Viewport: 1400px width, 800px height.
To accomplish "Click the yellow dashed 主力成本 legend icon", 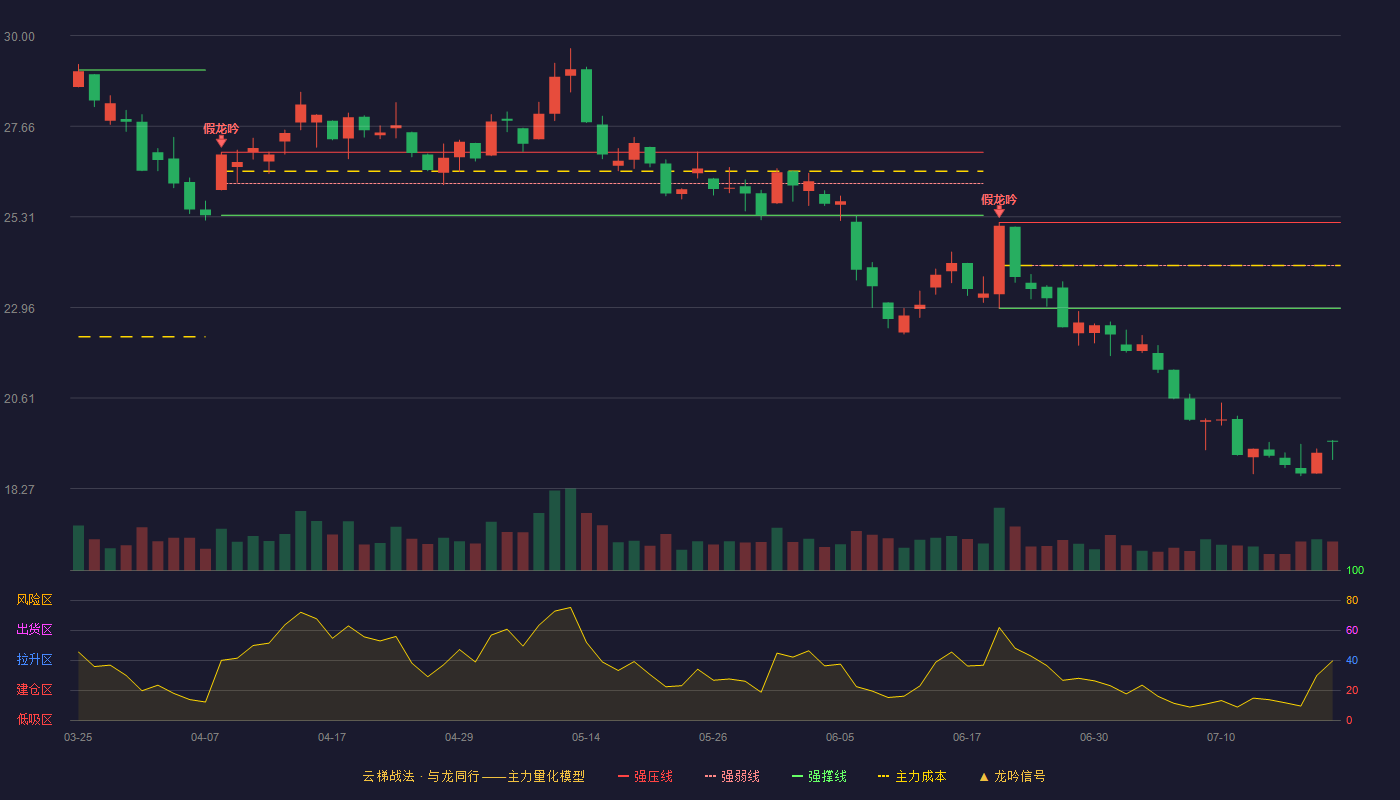I will pos(884,776).
